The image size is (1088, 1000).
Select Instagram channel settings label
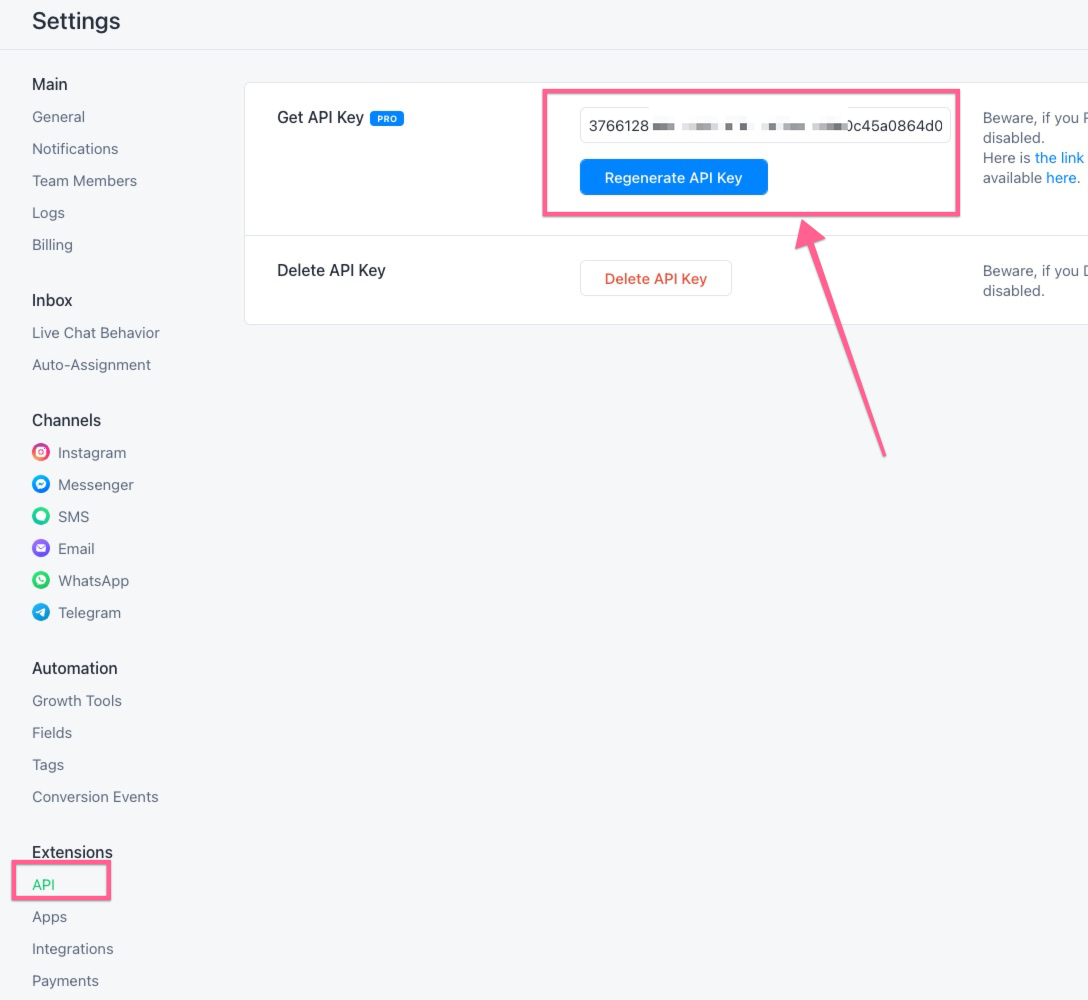(92, 453)
